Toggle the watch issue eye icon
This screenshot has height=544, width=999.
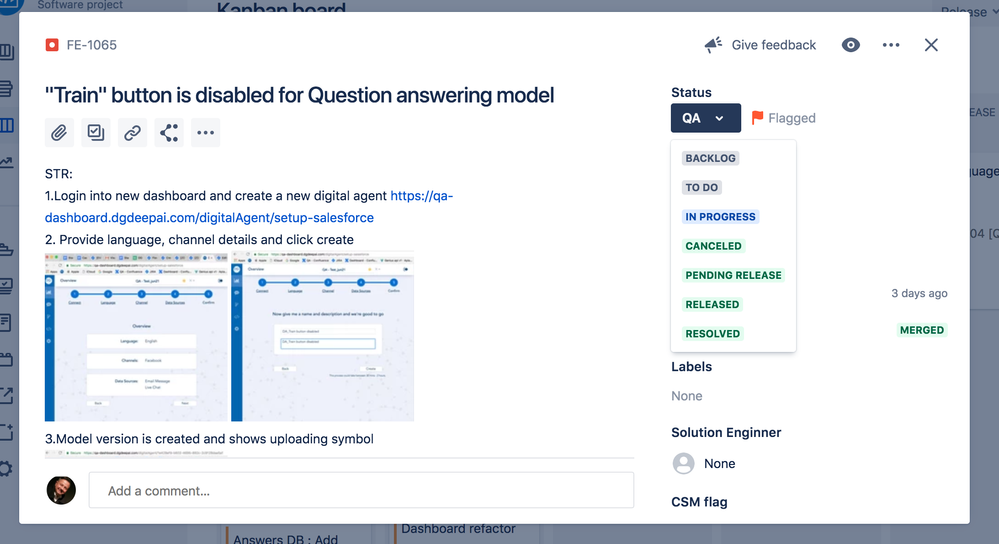(x=851, y=45)
